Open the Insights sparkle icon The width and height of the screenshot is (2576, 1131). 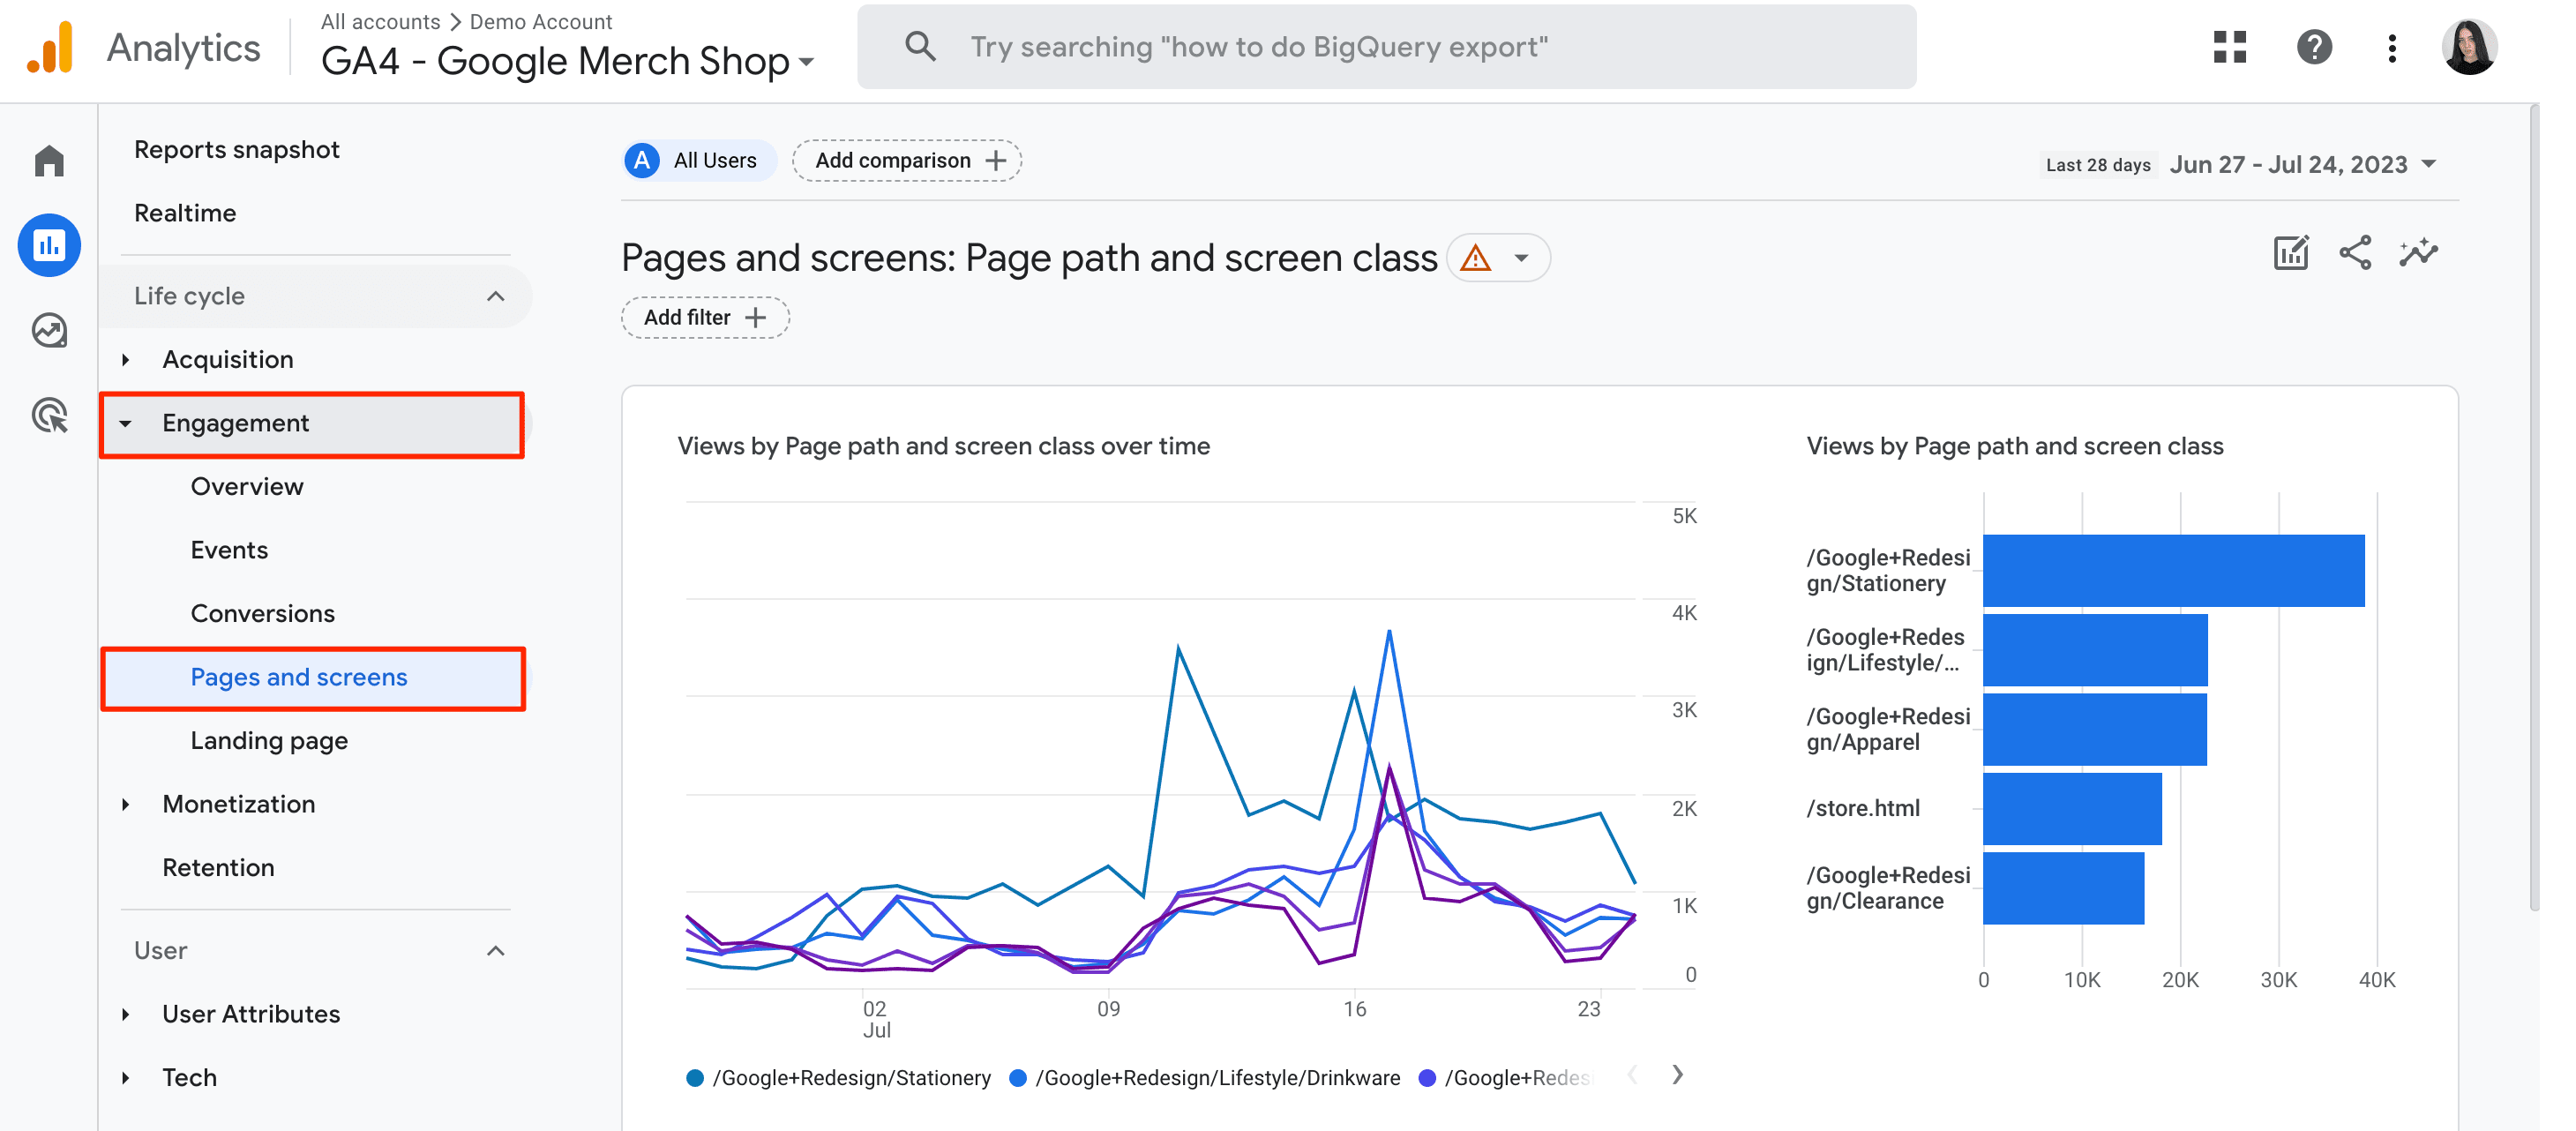tap(2418, 253)
